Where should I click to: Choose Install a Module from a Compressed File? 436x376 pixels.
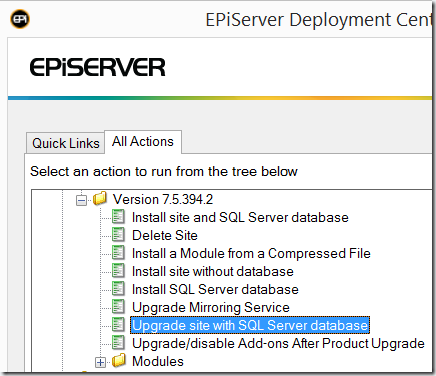251,253
